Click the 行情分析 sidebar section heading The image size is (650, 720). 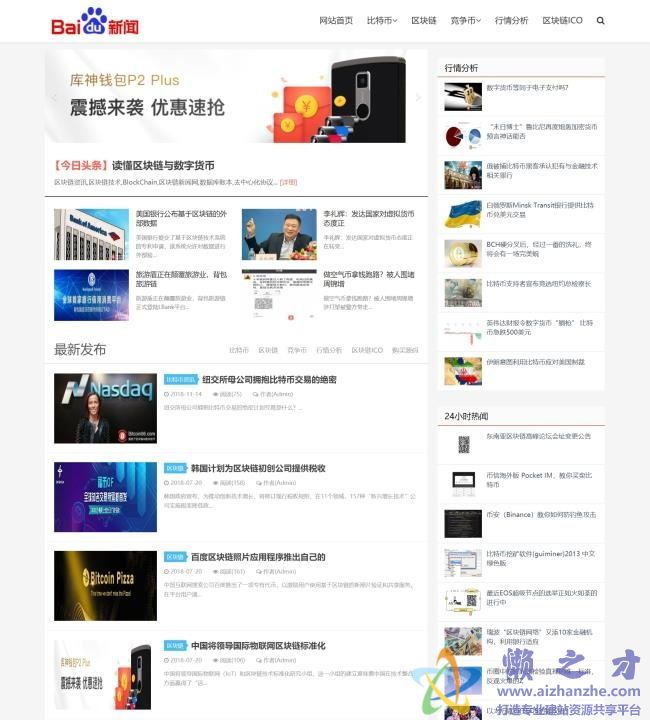(x=461, y=68)
